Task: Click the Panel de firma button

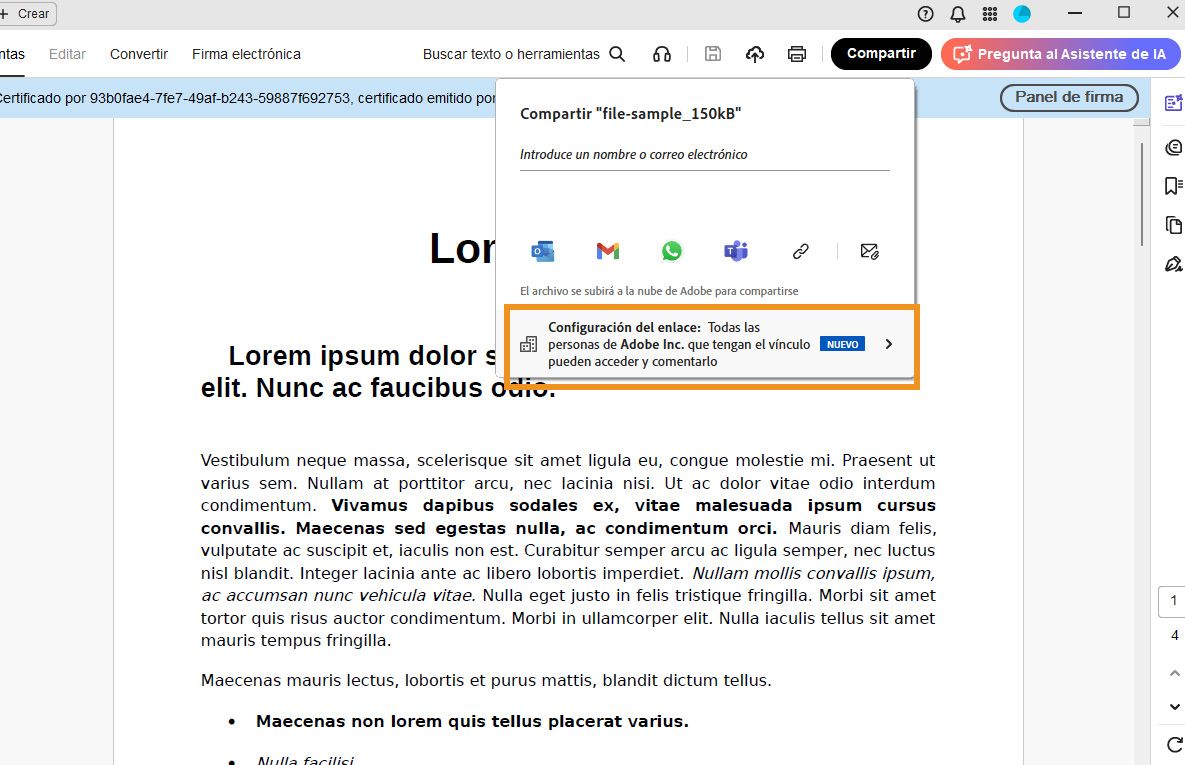Action: click(1069, 98)
